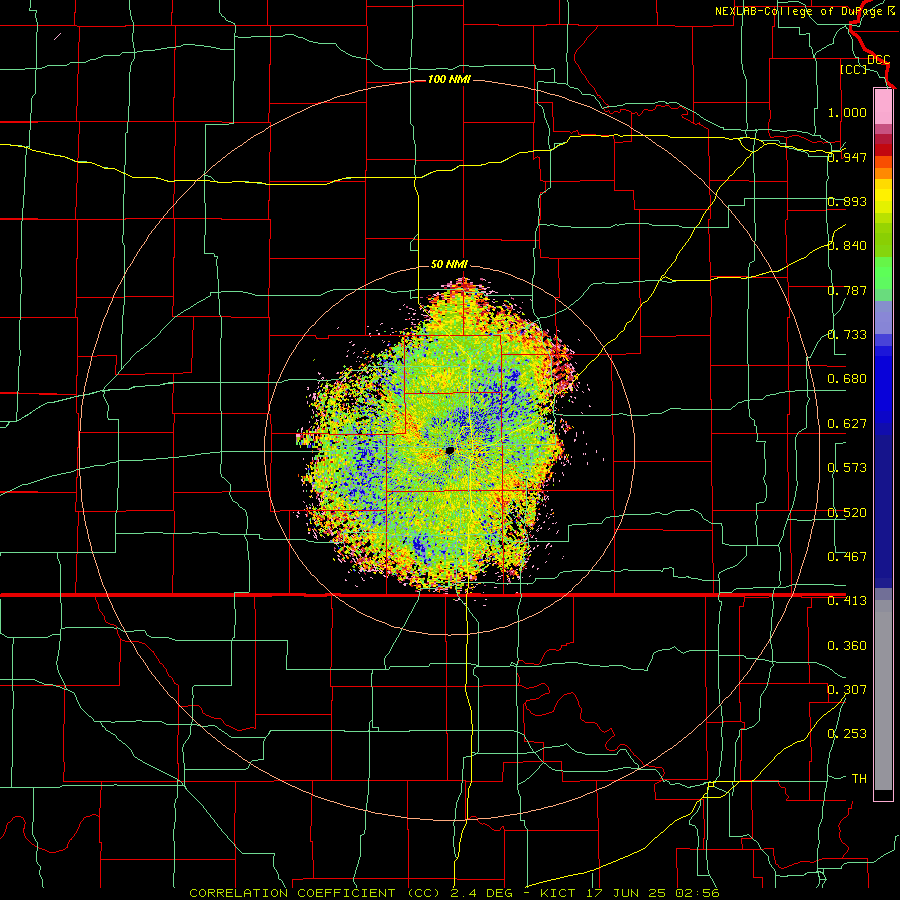The height and width of the screenshot is (900, 900).
Task: Click the 50 NMI range ring label
Action: (449, 264)
